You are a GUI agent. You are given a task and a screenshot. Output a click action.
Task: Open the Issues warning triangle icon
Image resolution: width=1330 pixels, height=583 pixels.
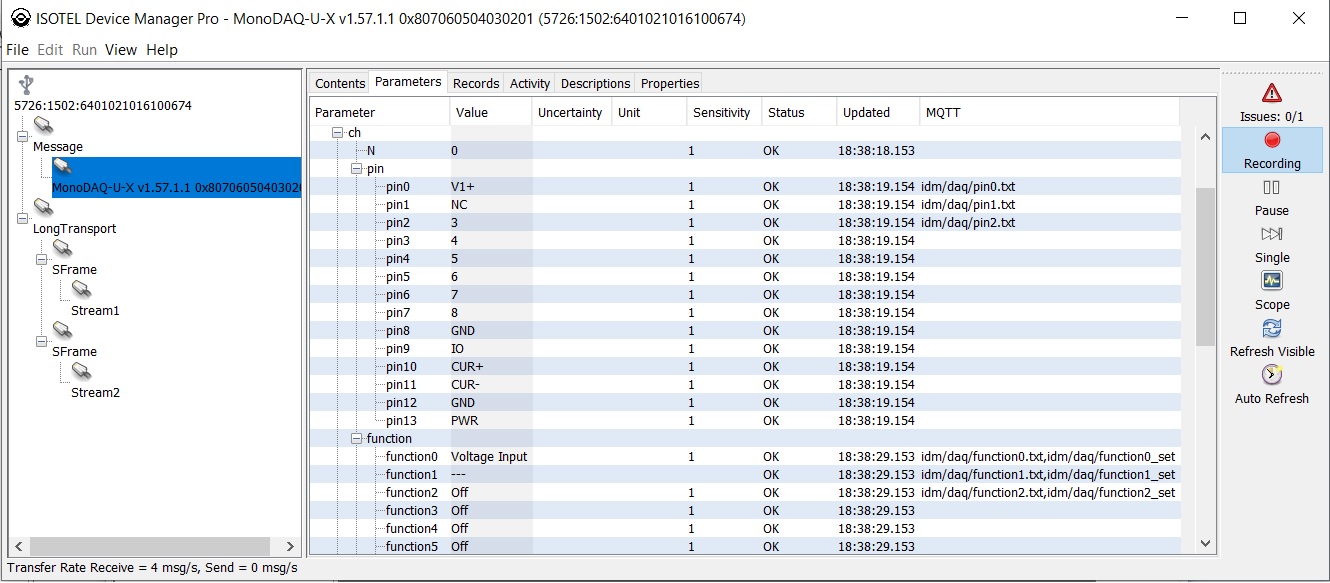[1272, 93]
